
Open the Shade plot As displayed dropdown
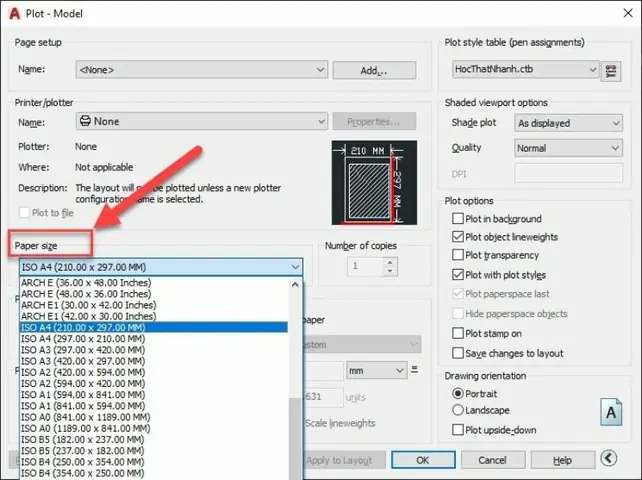tap(568, 123)
